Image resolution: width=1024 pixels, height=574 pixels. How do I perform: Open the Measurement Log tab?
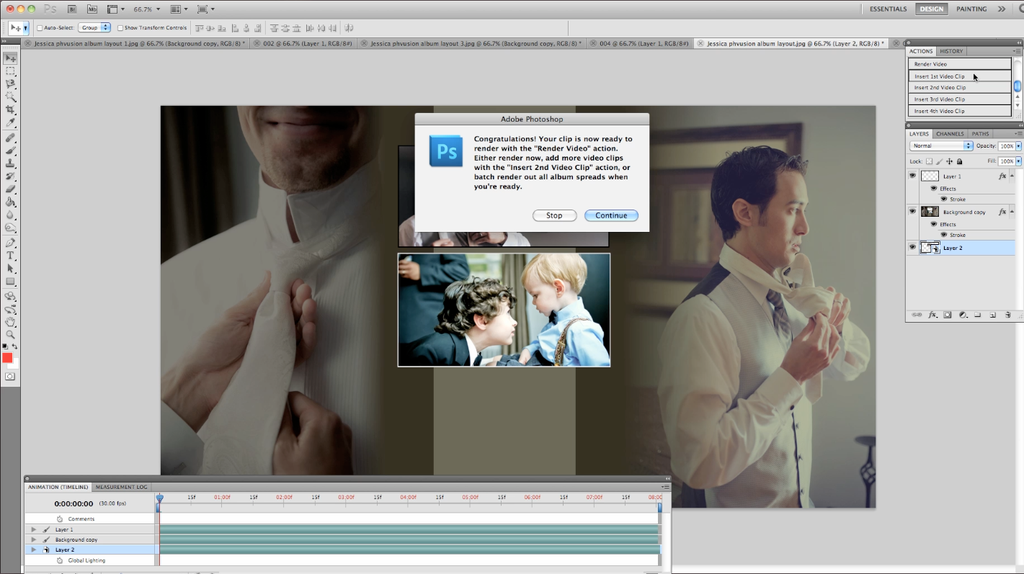click(121, 486)
